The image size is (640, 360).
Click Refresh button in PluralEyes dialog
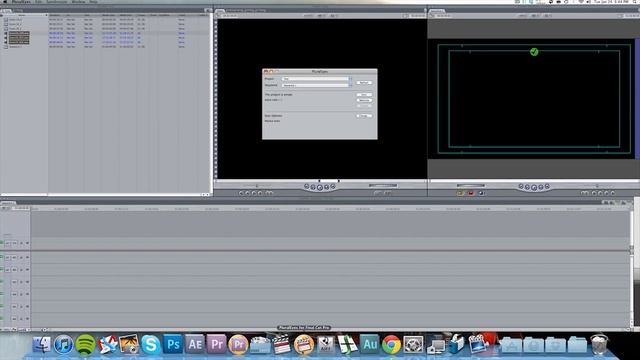[x=364, y=82]
